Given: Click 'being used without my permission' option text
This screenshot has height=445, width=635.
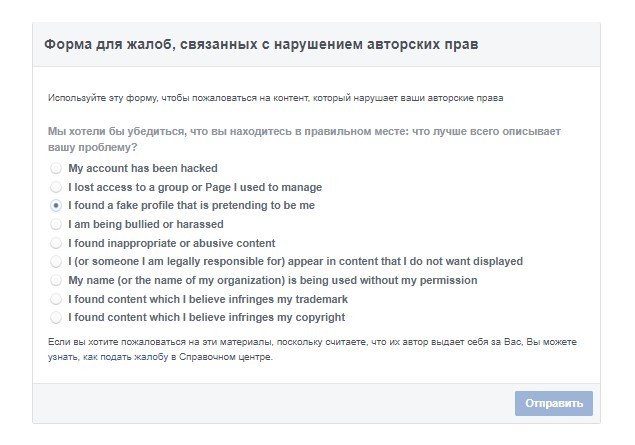Looking at the screenshot, I should pyautogui.click(x=272, y=280).
